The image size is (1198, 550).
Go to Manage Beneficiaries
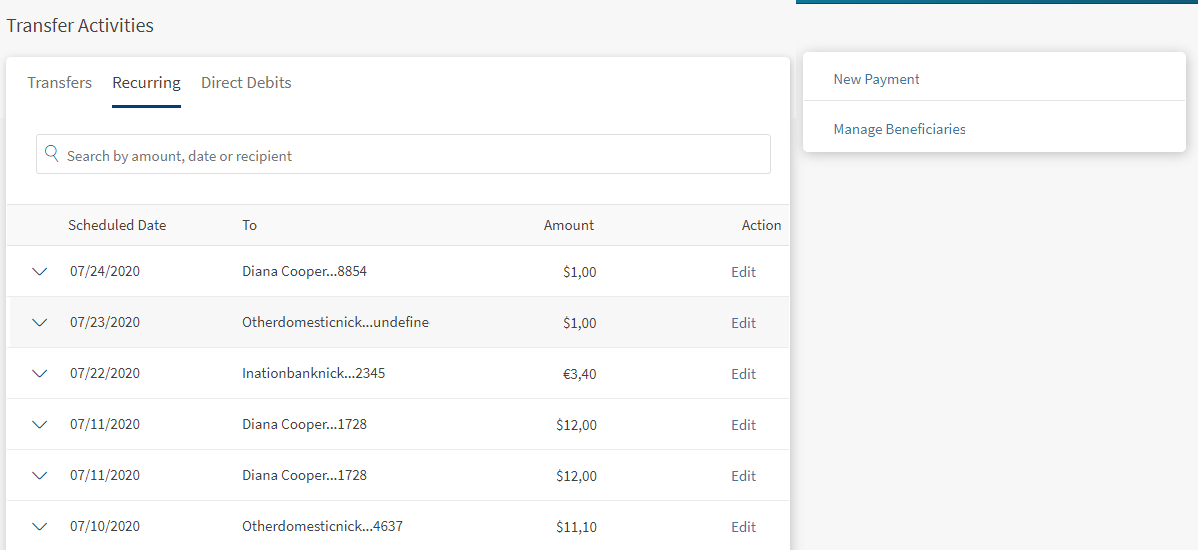click(x=899, y=129)
